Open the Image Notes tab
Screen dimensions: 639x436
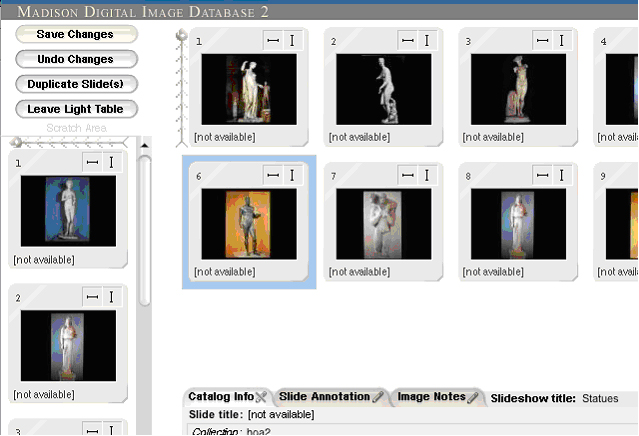(437, 396)
